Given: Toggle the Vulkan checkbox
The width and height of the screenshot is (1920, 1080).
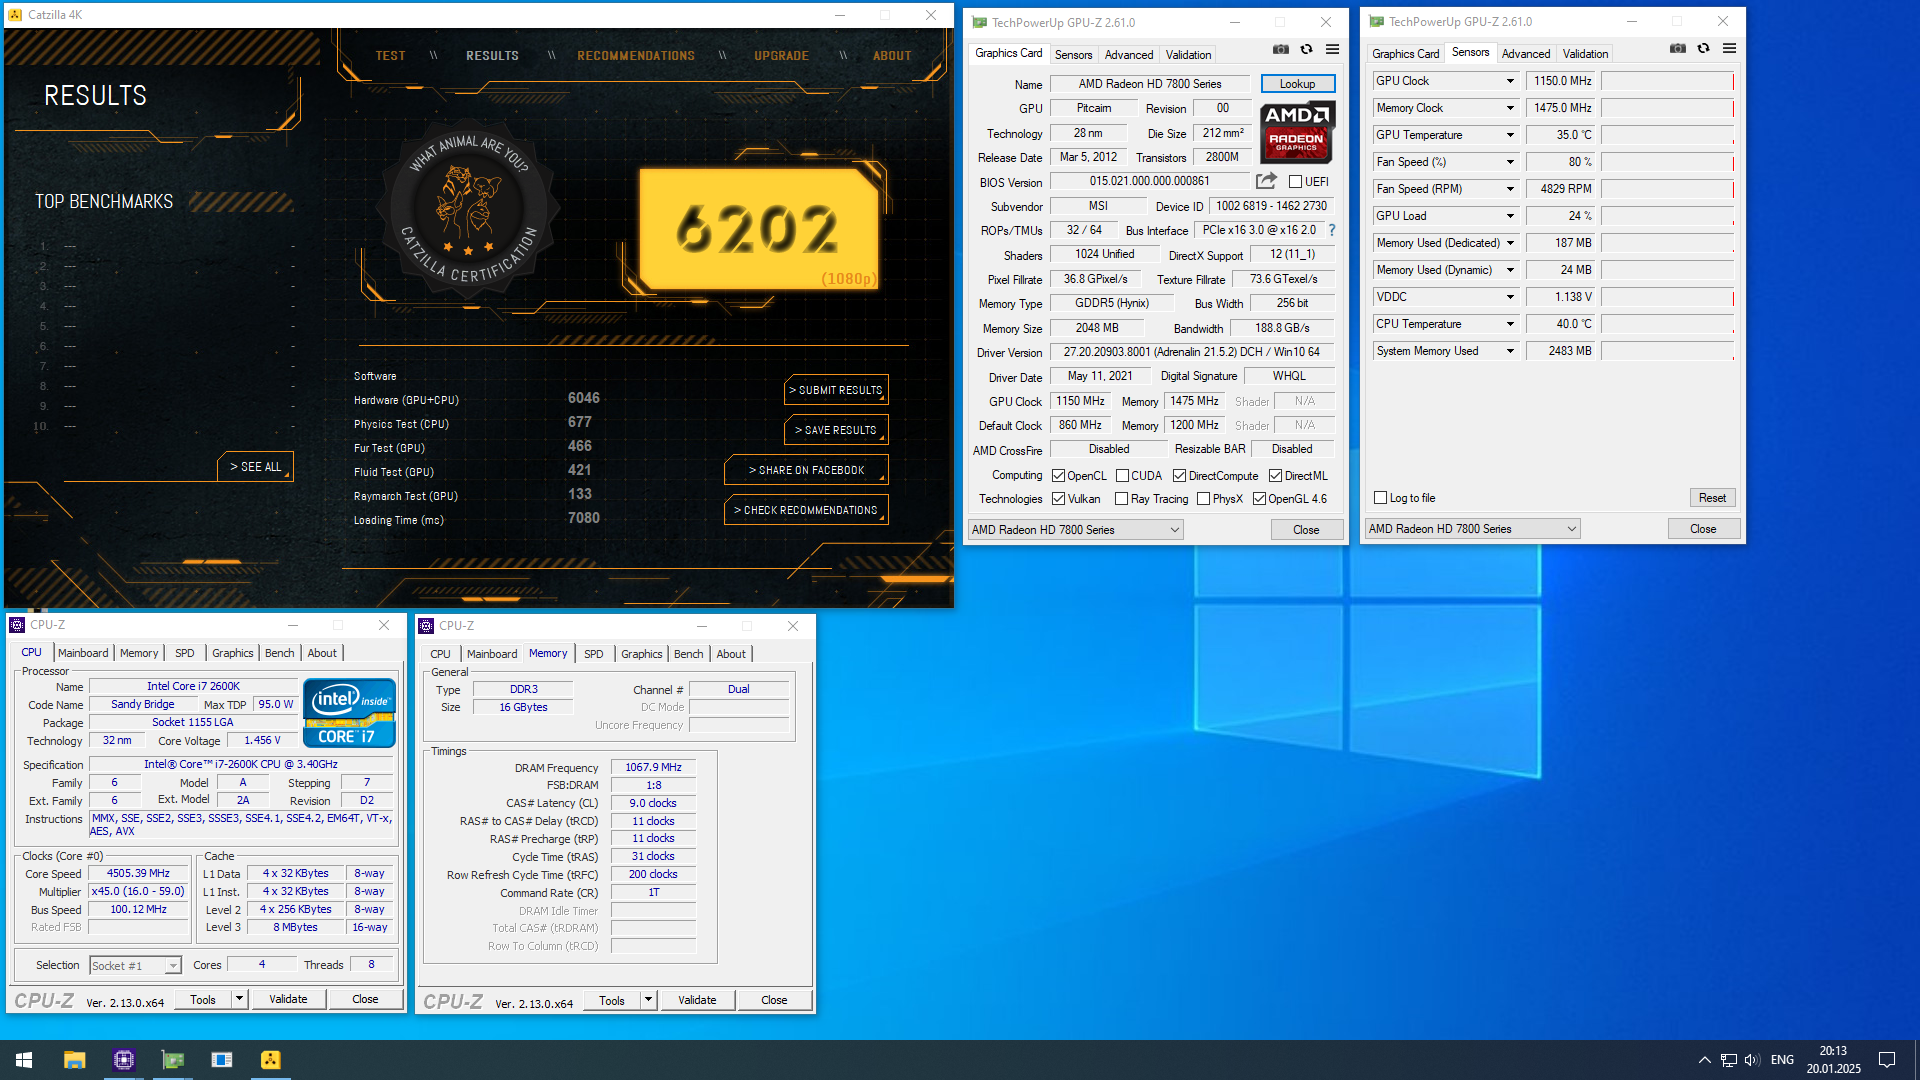Looking at the screenshot, I should click(x=1058, y=499).
